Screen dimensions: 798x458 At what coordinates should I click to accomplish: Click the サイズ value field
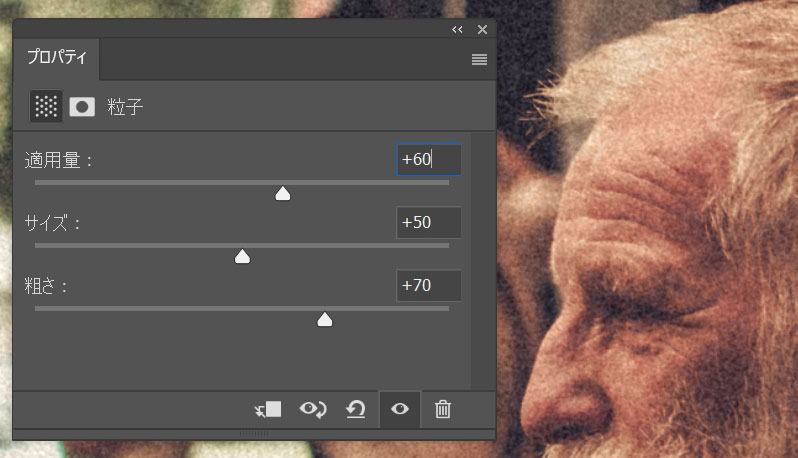point(429,222)
